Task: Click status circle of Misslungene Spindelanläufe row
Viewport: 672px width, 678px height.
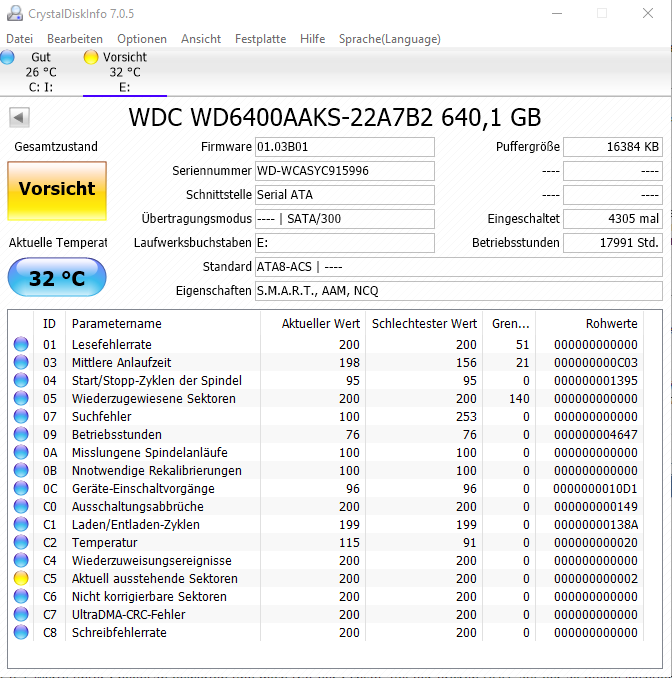Action: [x=21, y=452]
